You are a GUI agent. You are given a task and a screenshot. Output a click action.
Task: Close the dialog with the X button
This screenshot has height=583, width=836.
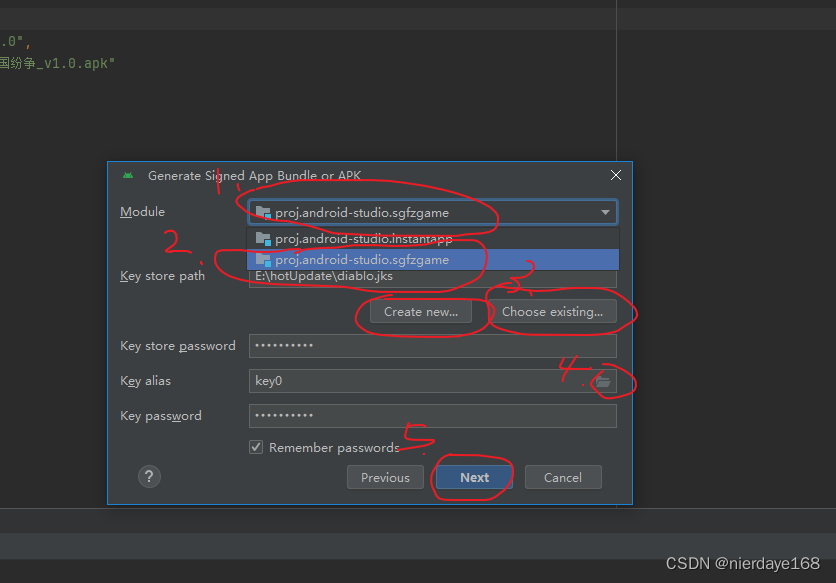616,175
